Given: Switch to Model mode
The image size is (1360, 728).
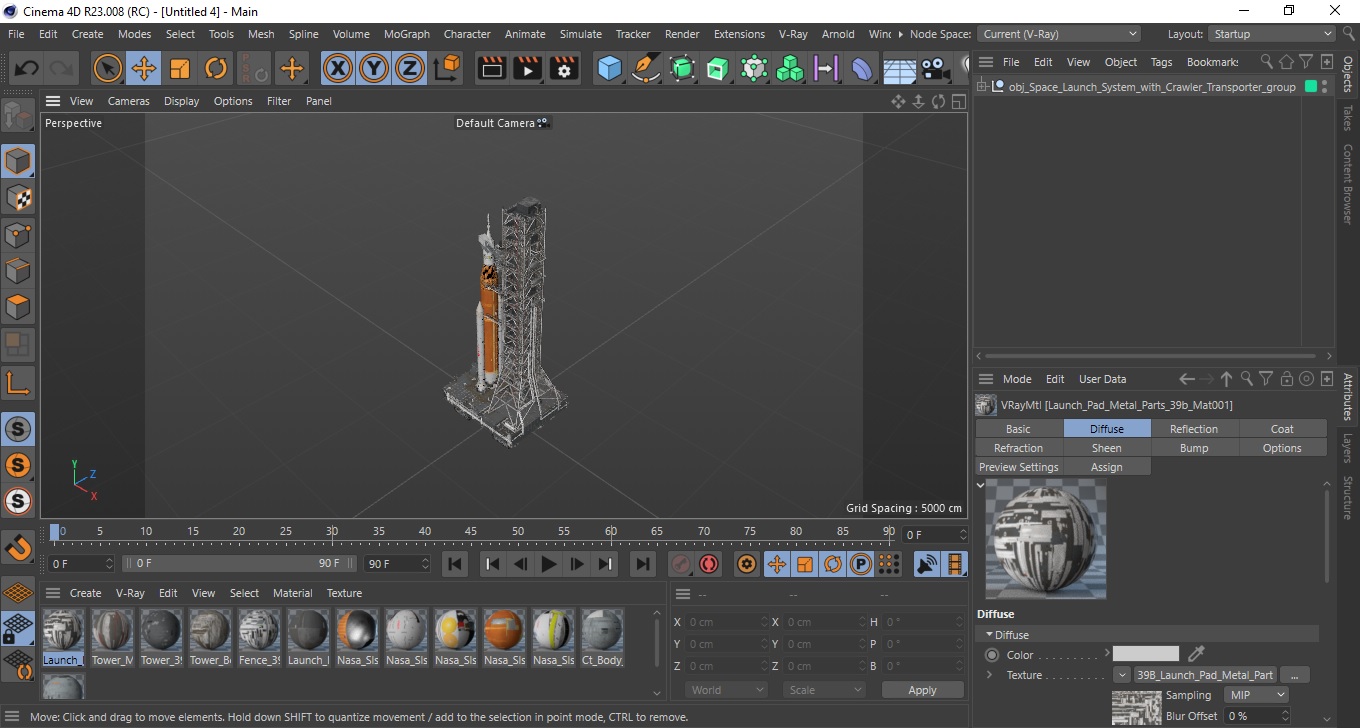Looking at the screenshot, I should 18,161.
